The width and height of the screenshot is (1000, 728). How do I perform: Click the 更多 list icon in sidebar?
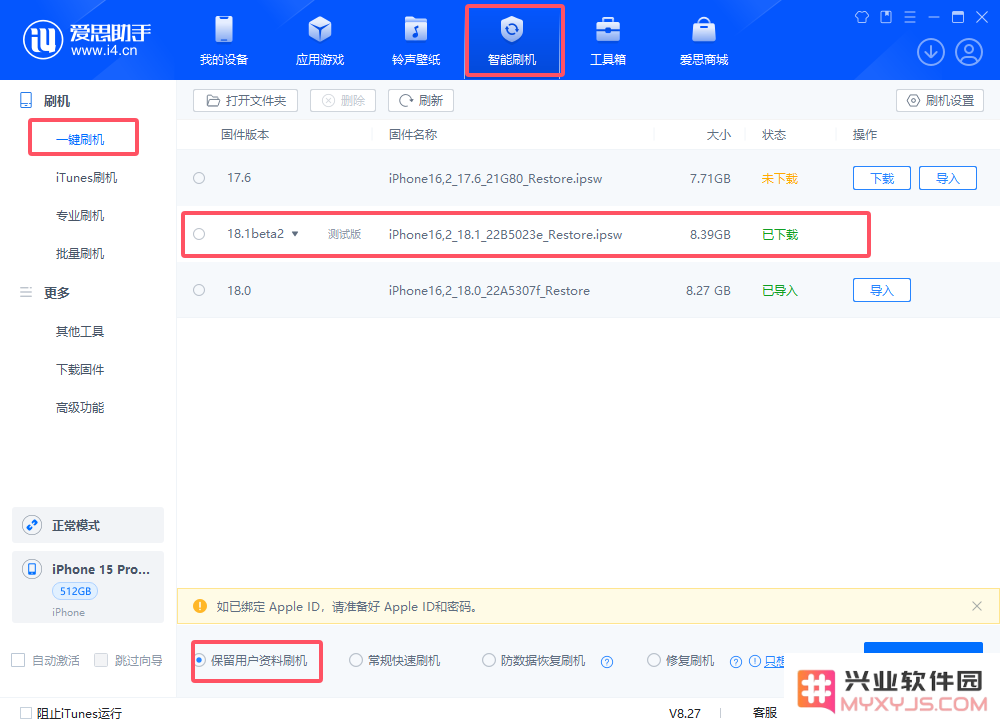coord(26,292)
